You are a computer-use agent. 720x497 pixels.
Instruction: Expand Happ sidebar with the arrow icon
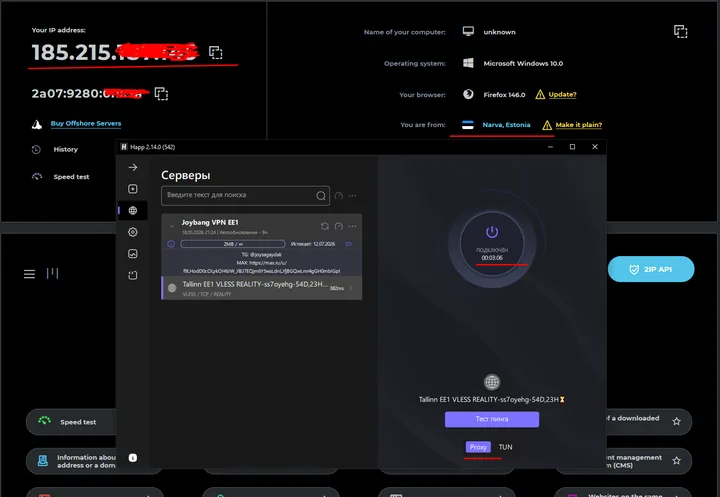[133, 167]
